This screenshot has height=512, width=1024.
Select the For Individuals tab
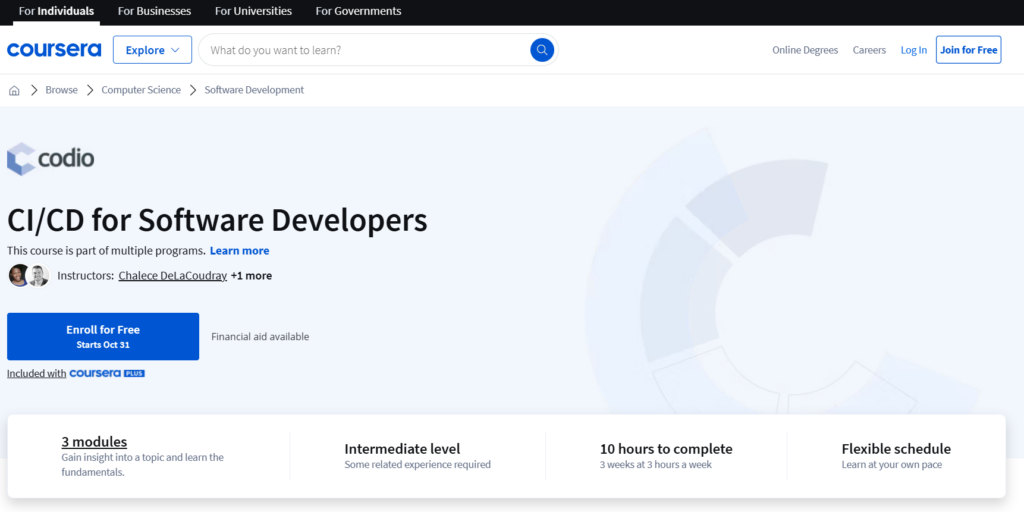pos(56,11)
